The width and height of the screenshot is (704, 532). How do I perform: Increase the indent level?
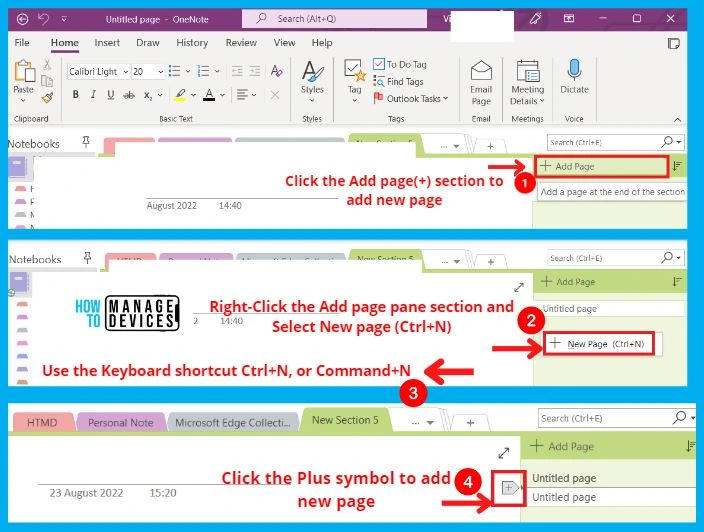pos(255,71)
